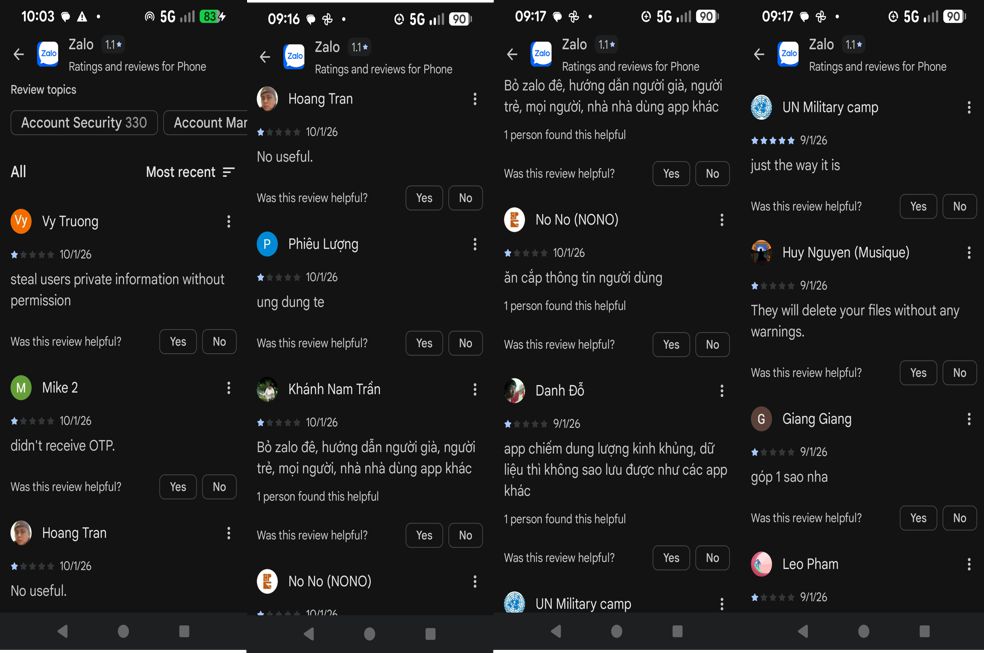Image resolution: width=984 pixels, height=653 pixels.
Task: Select the Account Security 330 topic chip
Action: 84,123
